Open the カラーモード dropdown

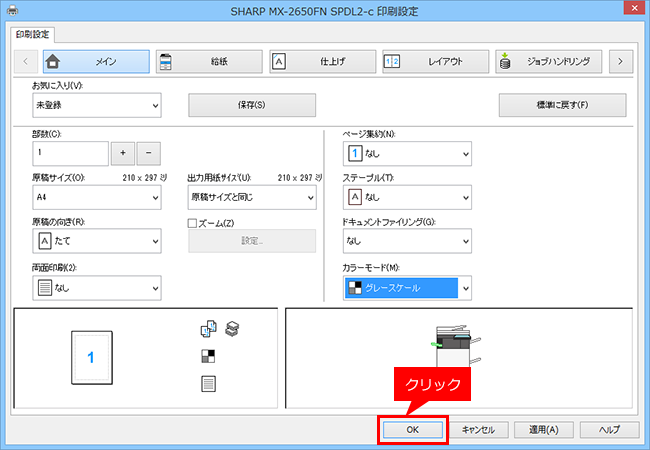407,288
